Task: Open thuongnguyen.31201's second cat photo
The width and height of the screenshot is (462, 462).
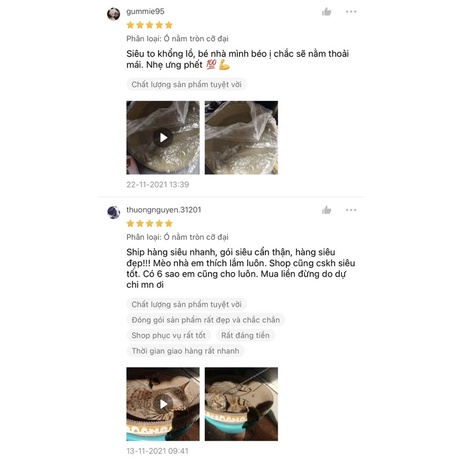Action: (241, 404)
